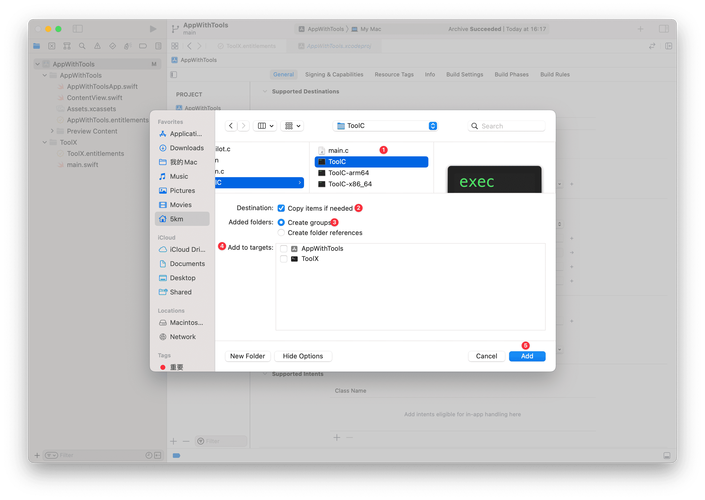Screen dimensions: 705x500
Task: Click the Search field in file dialog
Action: pos(510,126)
